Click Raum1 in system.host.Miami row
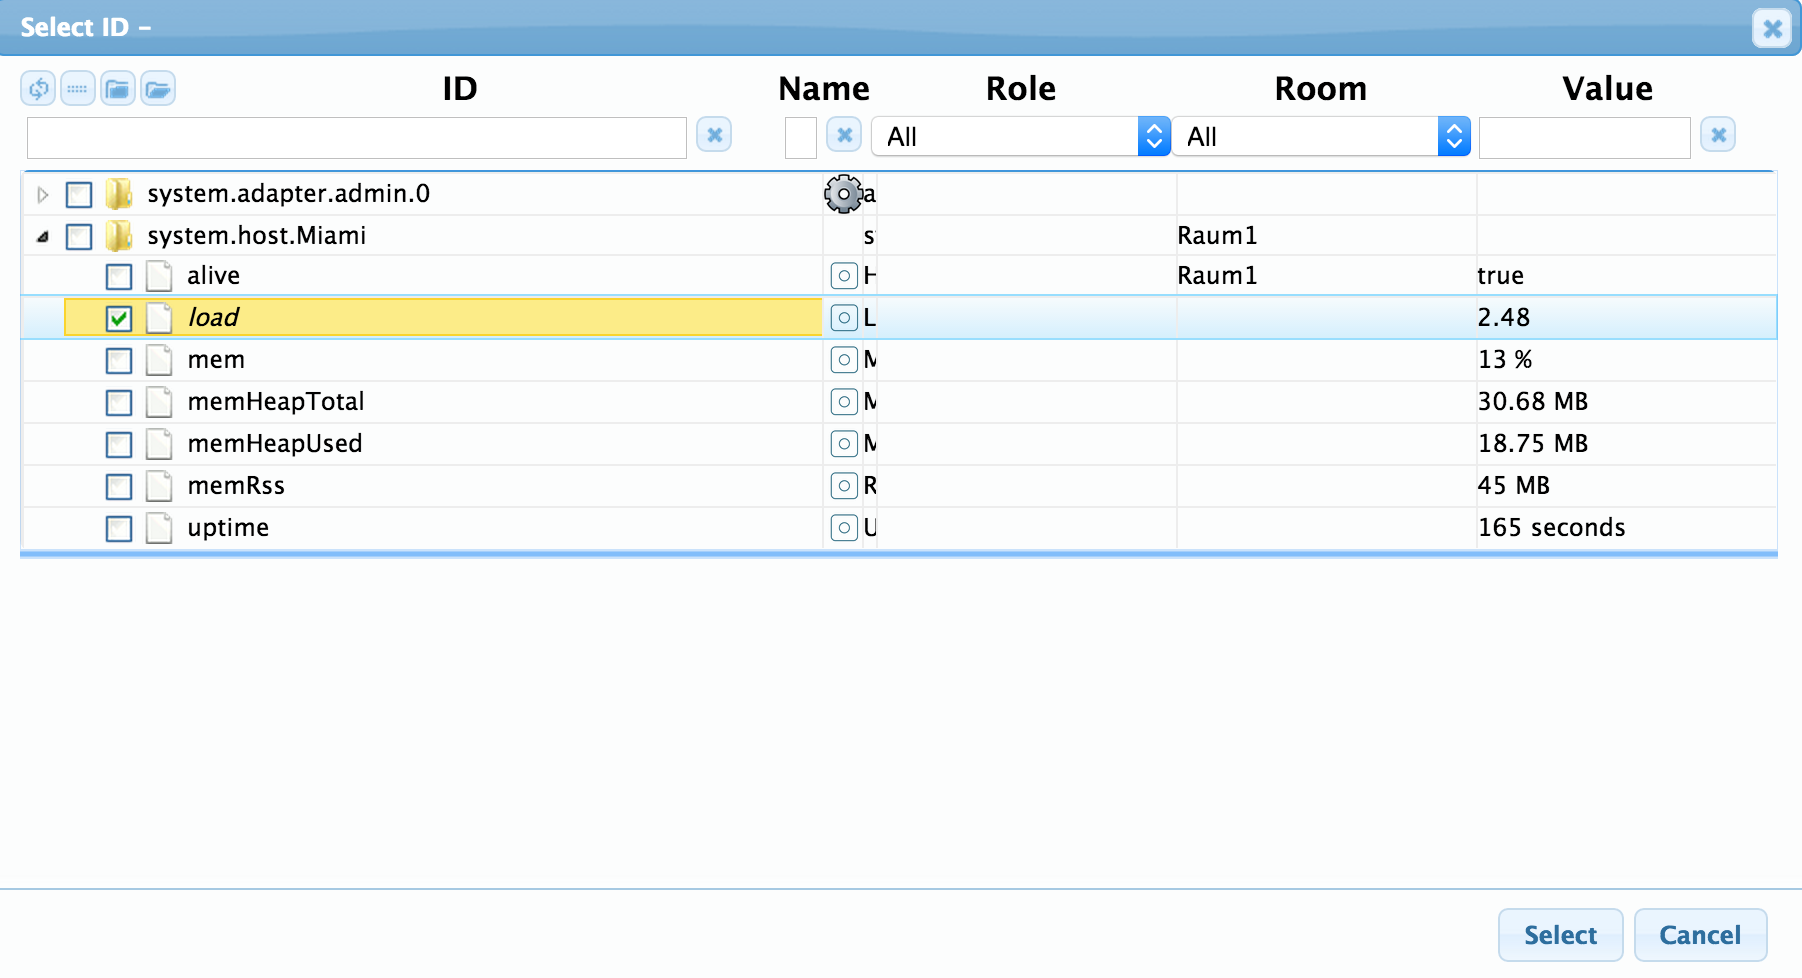1802x978 pixels. (1217, 235)
